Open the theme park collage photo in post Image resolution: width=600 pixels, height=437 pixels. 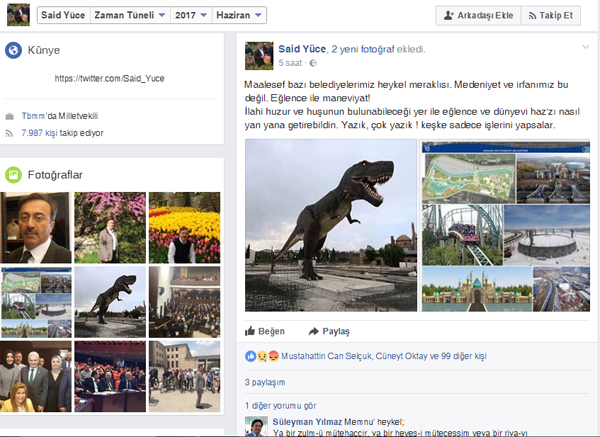505,225
